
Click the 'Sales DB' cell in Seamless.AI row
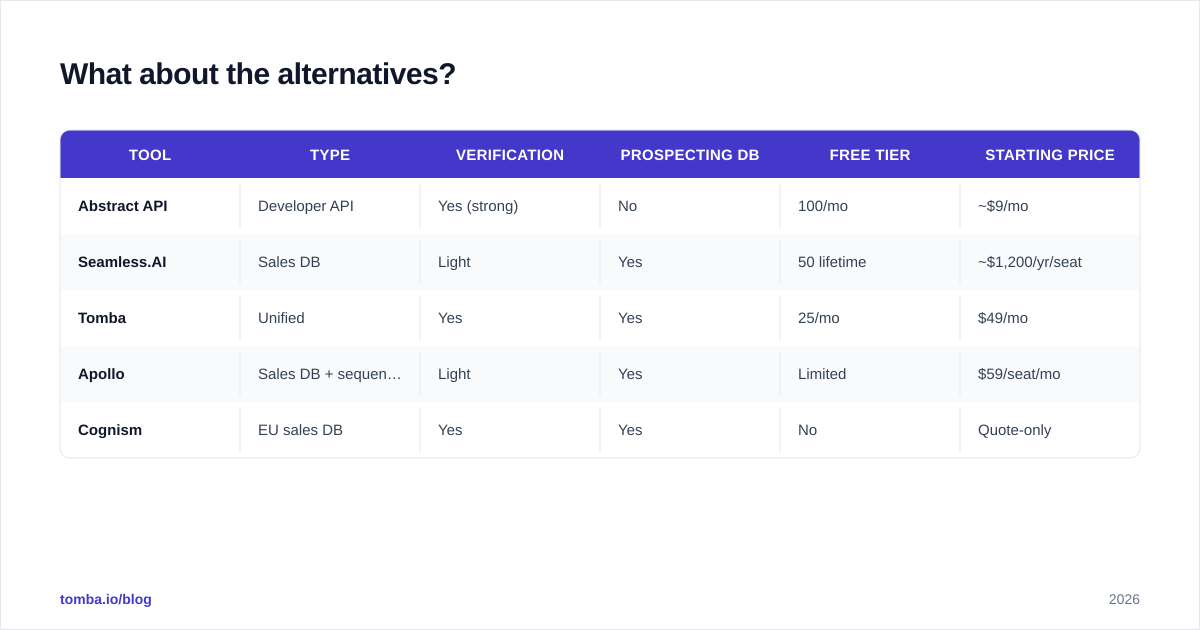click(x=330, y=262)
